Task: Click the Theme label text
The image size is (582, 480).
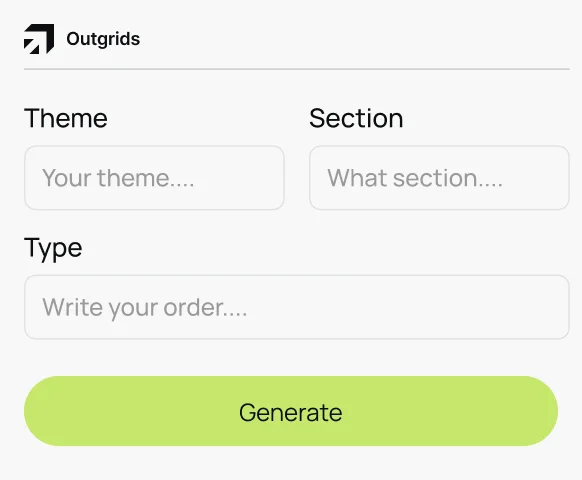Action: tap(66, 118)
